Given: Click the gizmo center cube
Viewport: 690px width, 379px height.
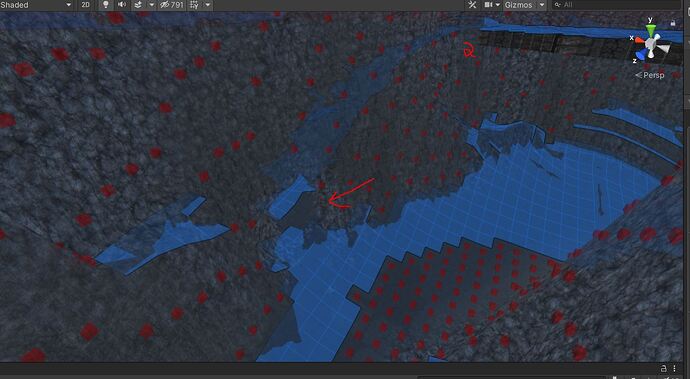Looking at the screenshot, I should click(651, 44).
